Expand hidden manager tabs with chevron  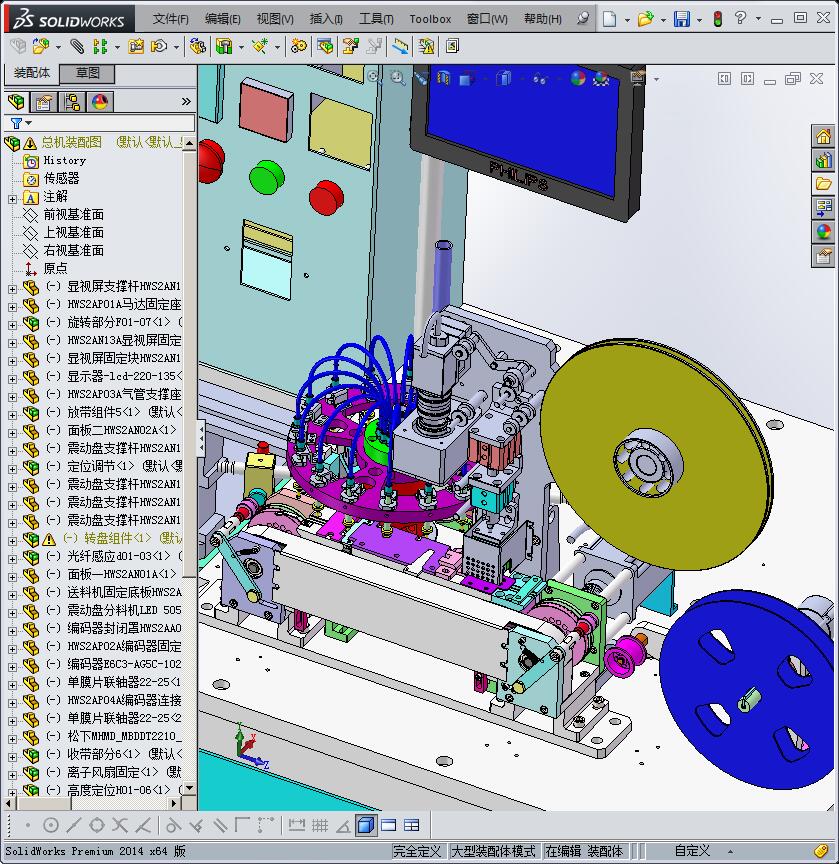tap(186, 101)
